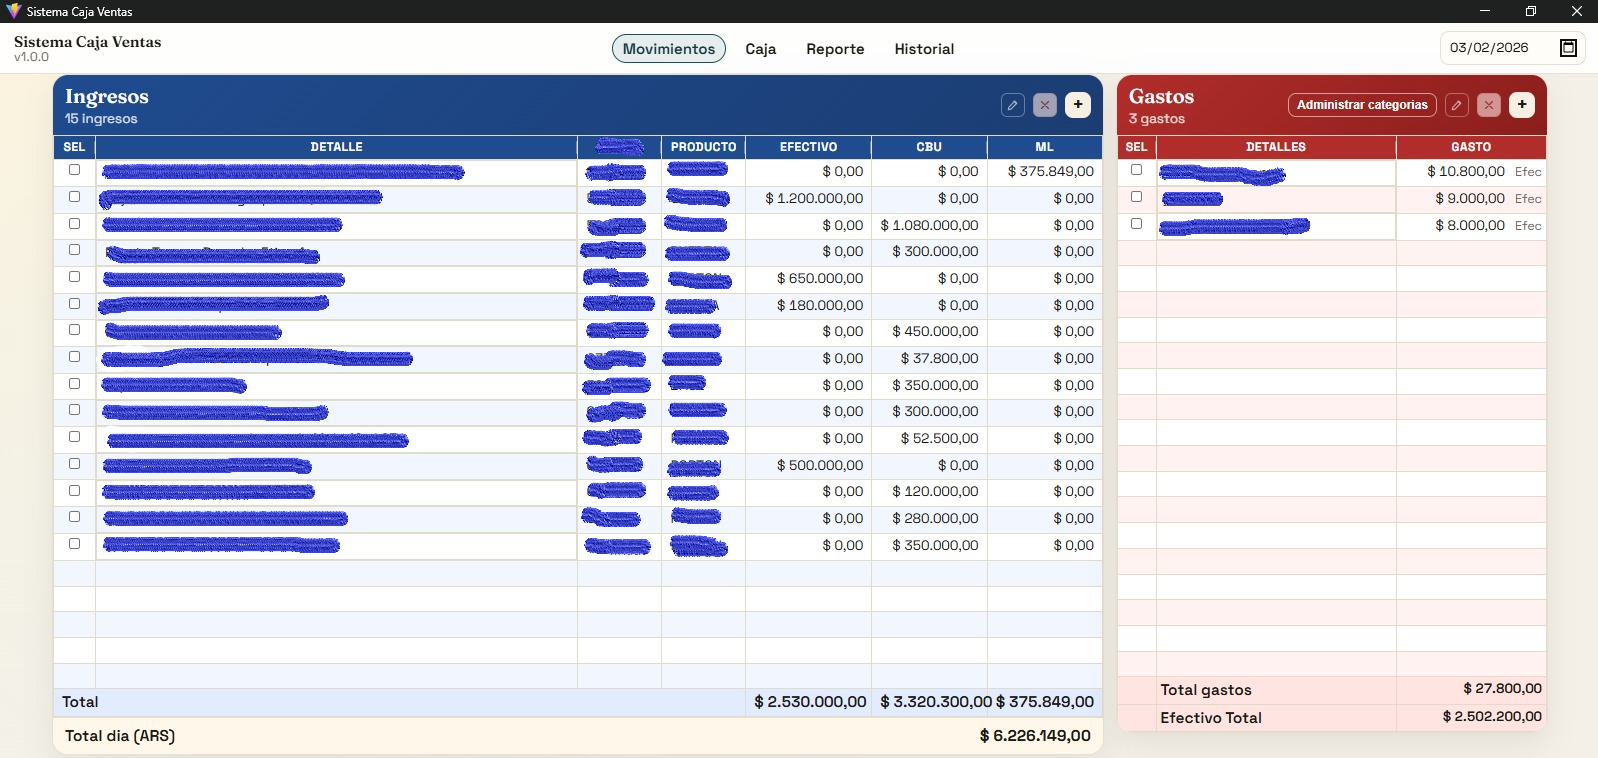Check the first ingreso row with ML $375.849,00
The height and width of the screenshot is (758, 1598).
tap(74, 170)
